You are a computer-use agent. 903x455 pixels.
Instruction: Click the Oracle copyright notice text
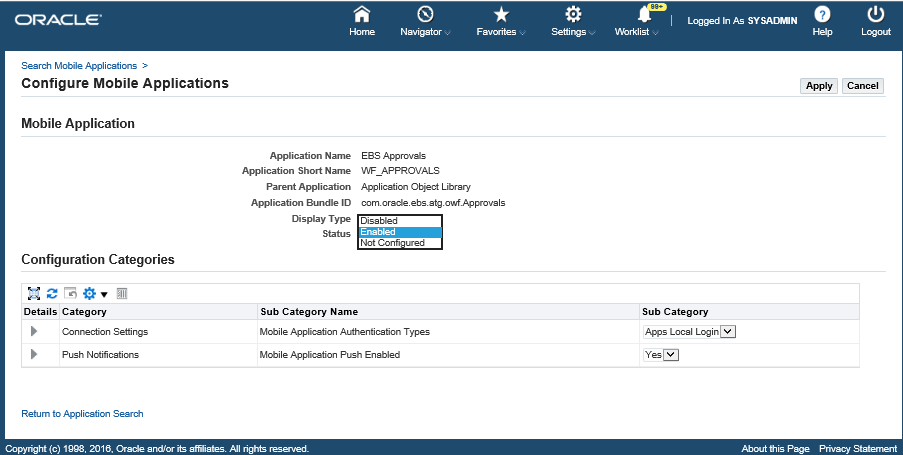pos(157,449)
